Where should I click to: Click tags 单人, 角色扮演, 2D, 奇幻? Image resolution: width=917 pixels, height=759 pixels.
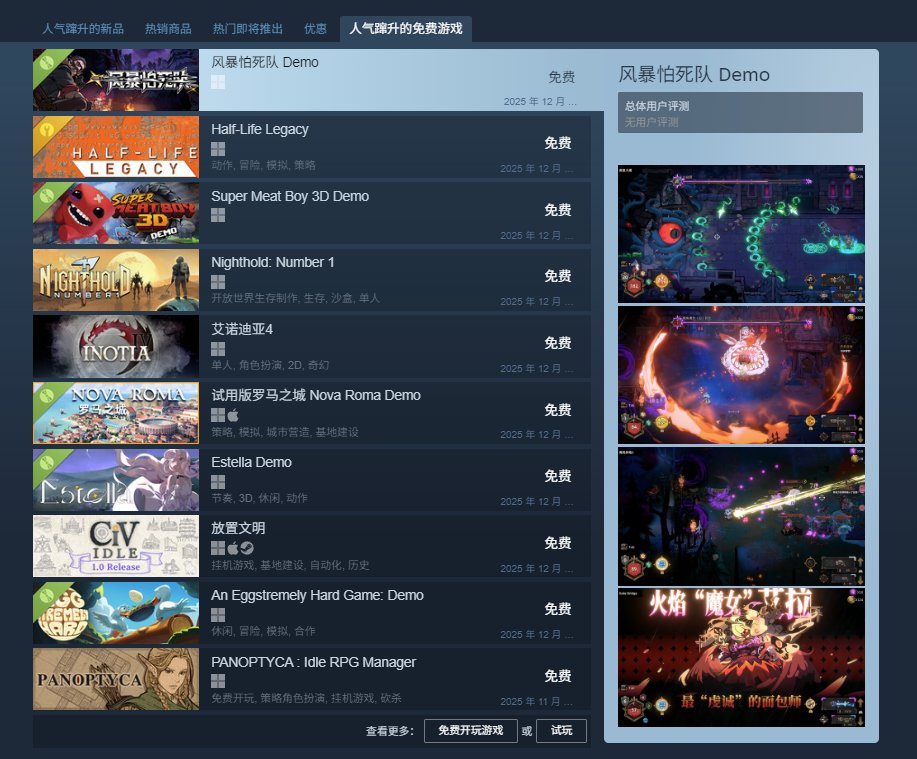pos(270,365)
